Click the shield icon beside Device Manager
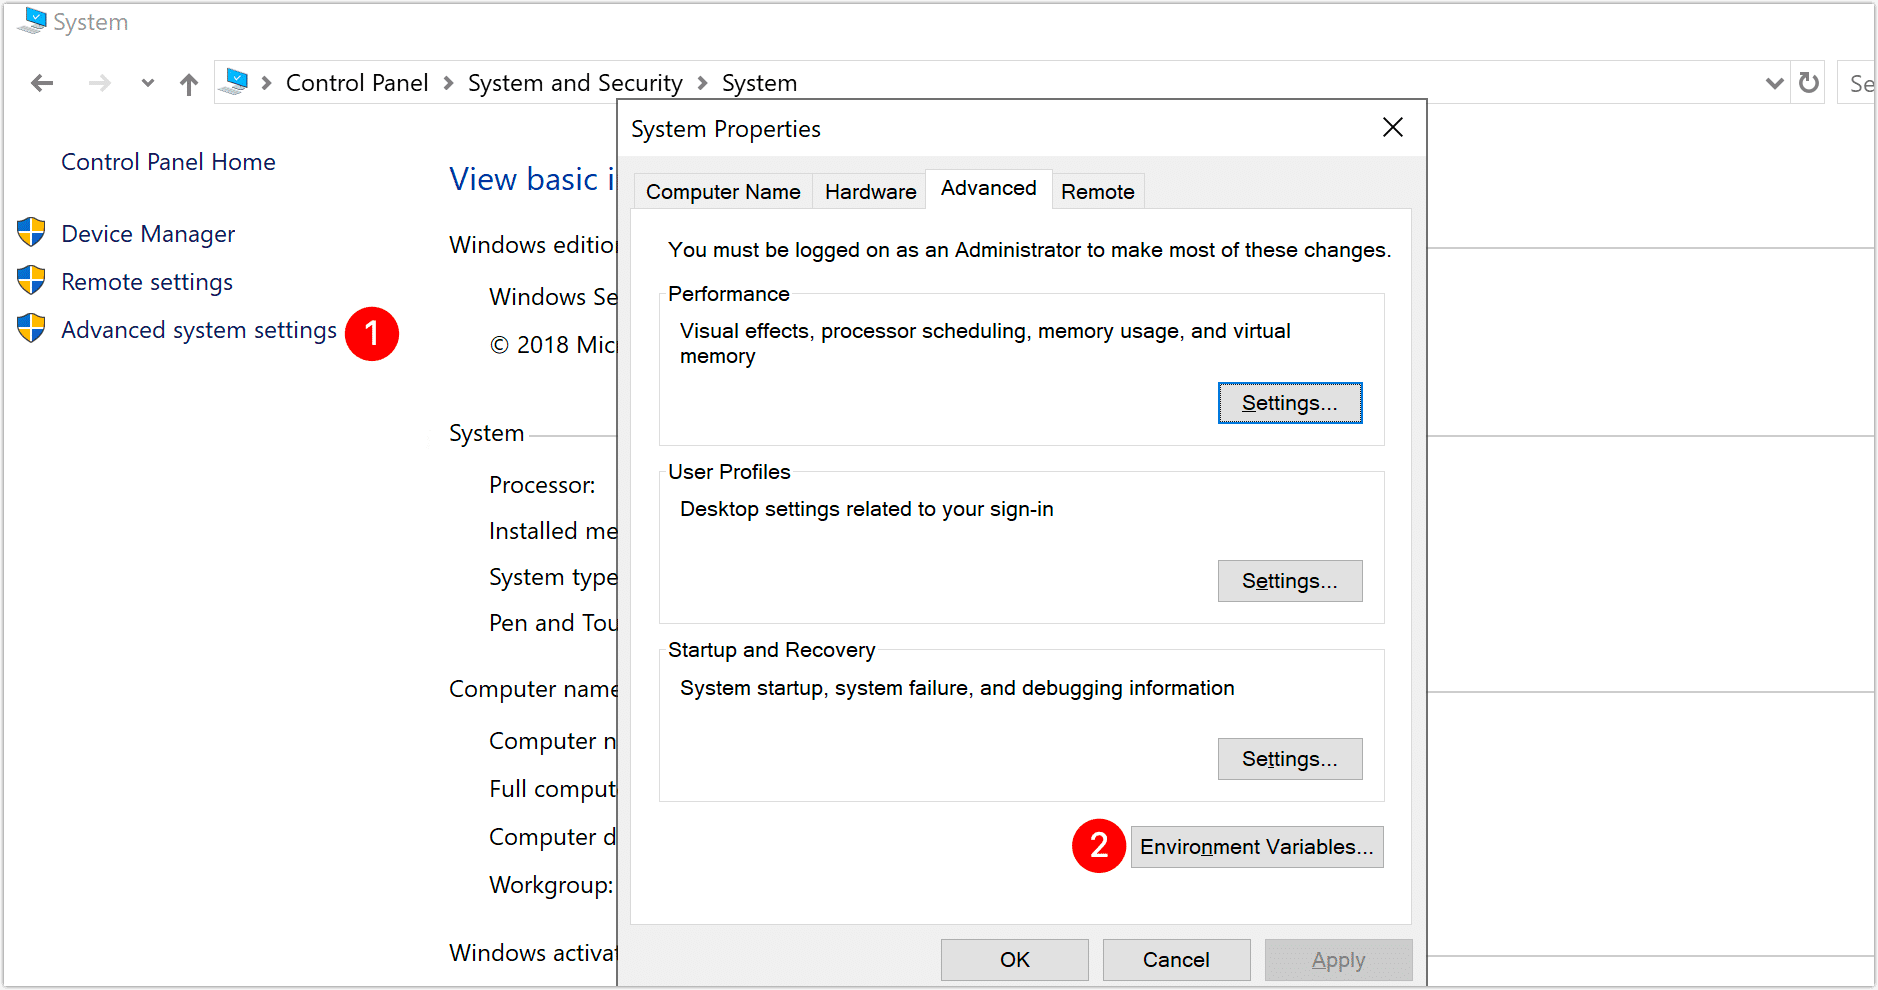This screenshot has height=990, width=1878. tap(32, 233)
